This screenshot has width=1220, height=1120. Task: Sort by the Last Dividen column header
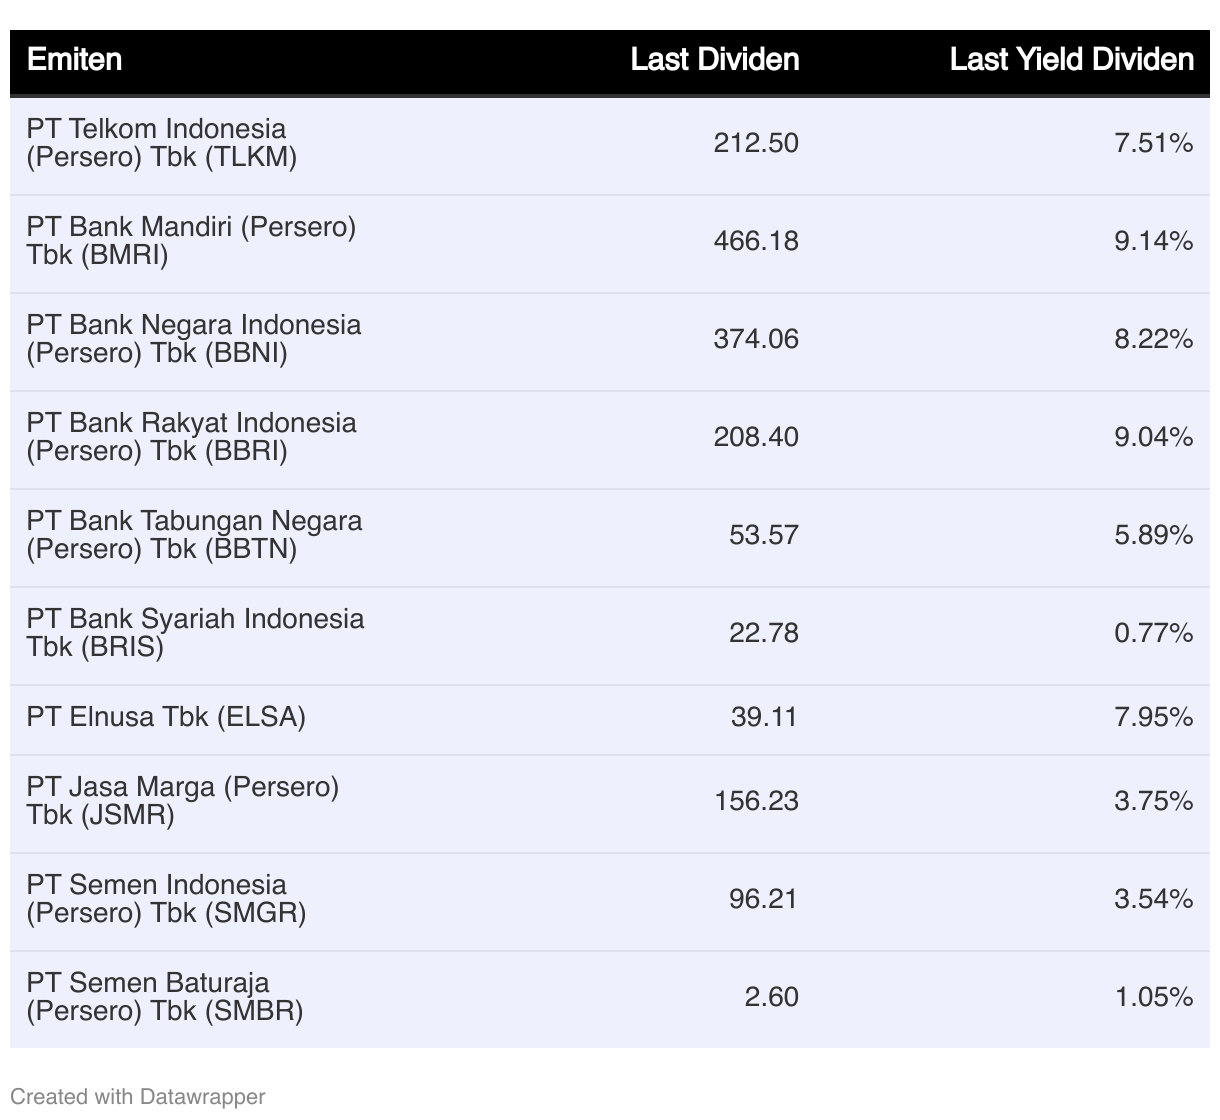[714, 60]
